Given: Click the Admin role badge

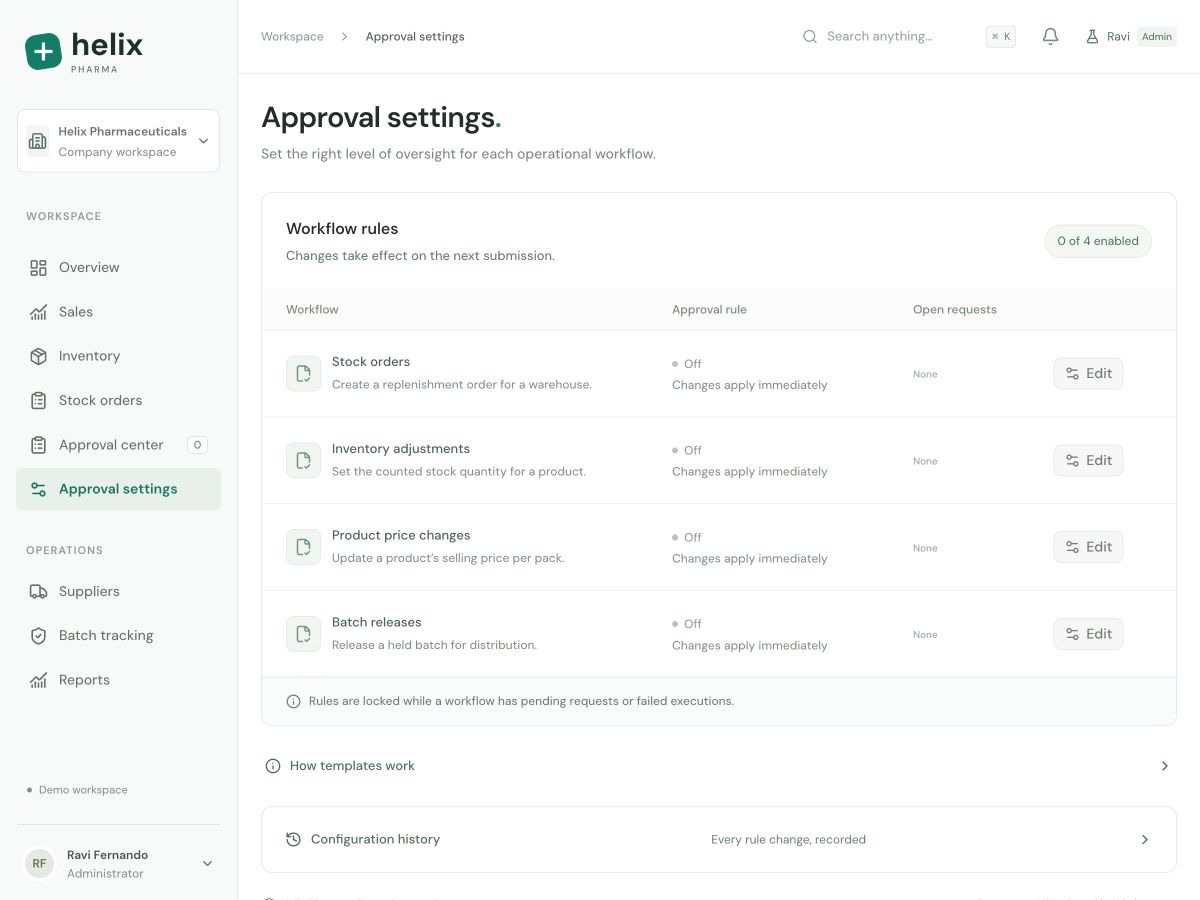Looking at the screenshot, I should (1157, 37).
